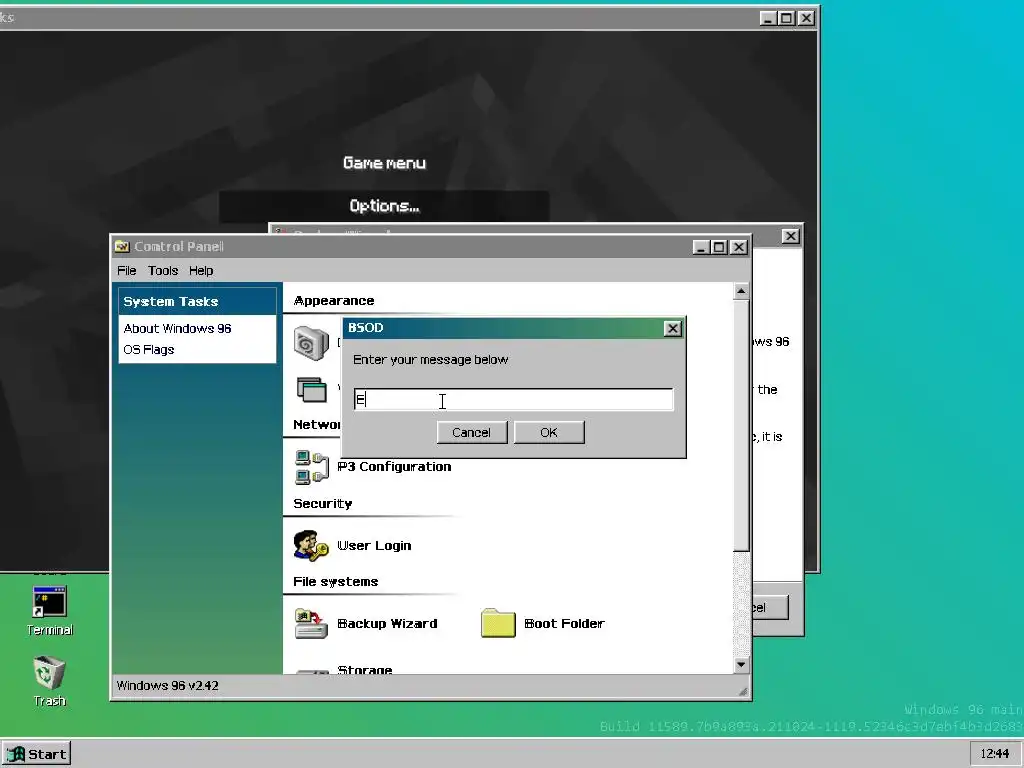Click the Control Panel scrollbar thumb
1024x768 pixels.
point(741,426)
